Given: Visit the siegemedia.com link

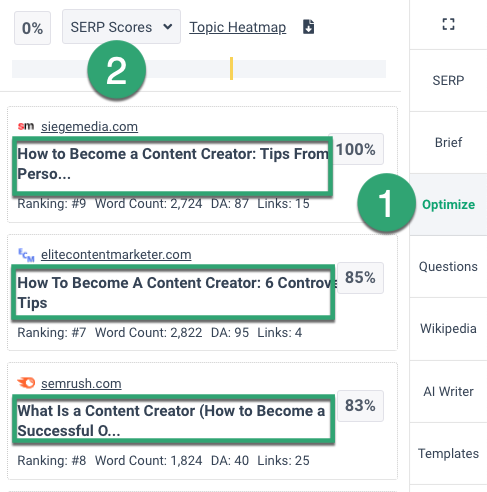Looking at the screenshot, I should pyautogui.click(x=89, y=127).
